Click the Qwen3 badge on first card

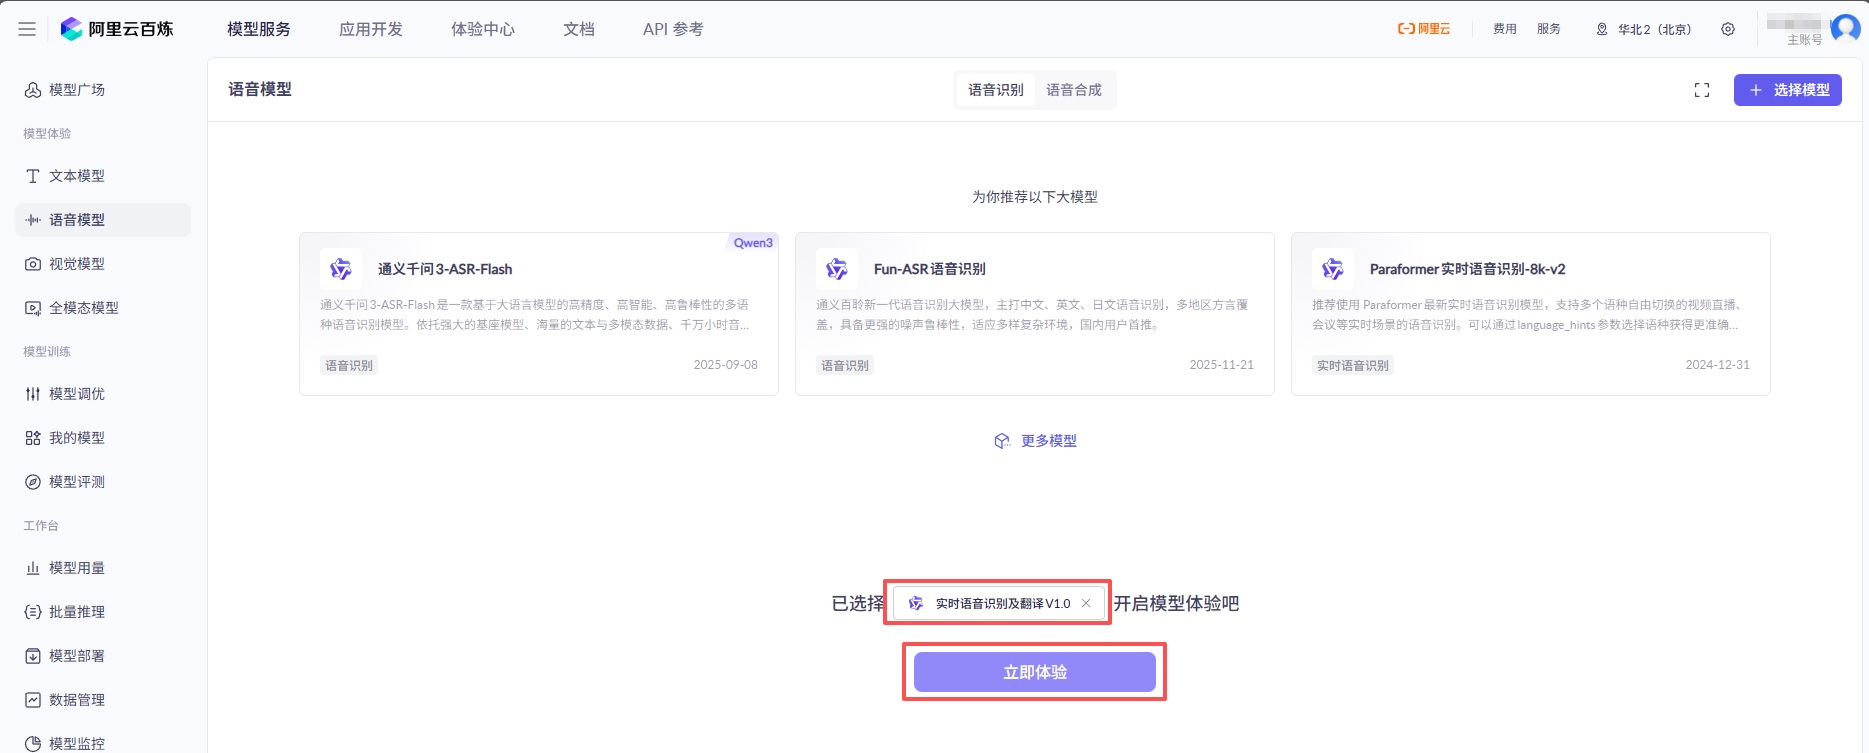[753, 243]
